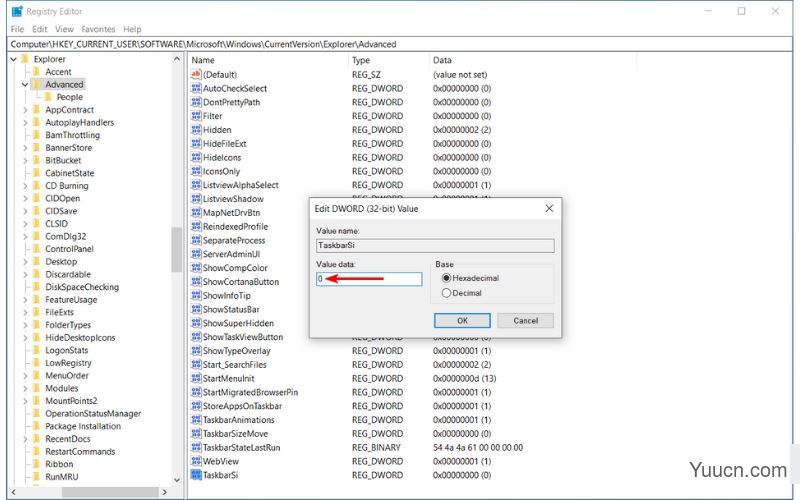Click the ShowSuperHidden value icon
Screen dimensions: 800x500
(196, 323)
